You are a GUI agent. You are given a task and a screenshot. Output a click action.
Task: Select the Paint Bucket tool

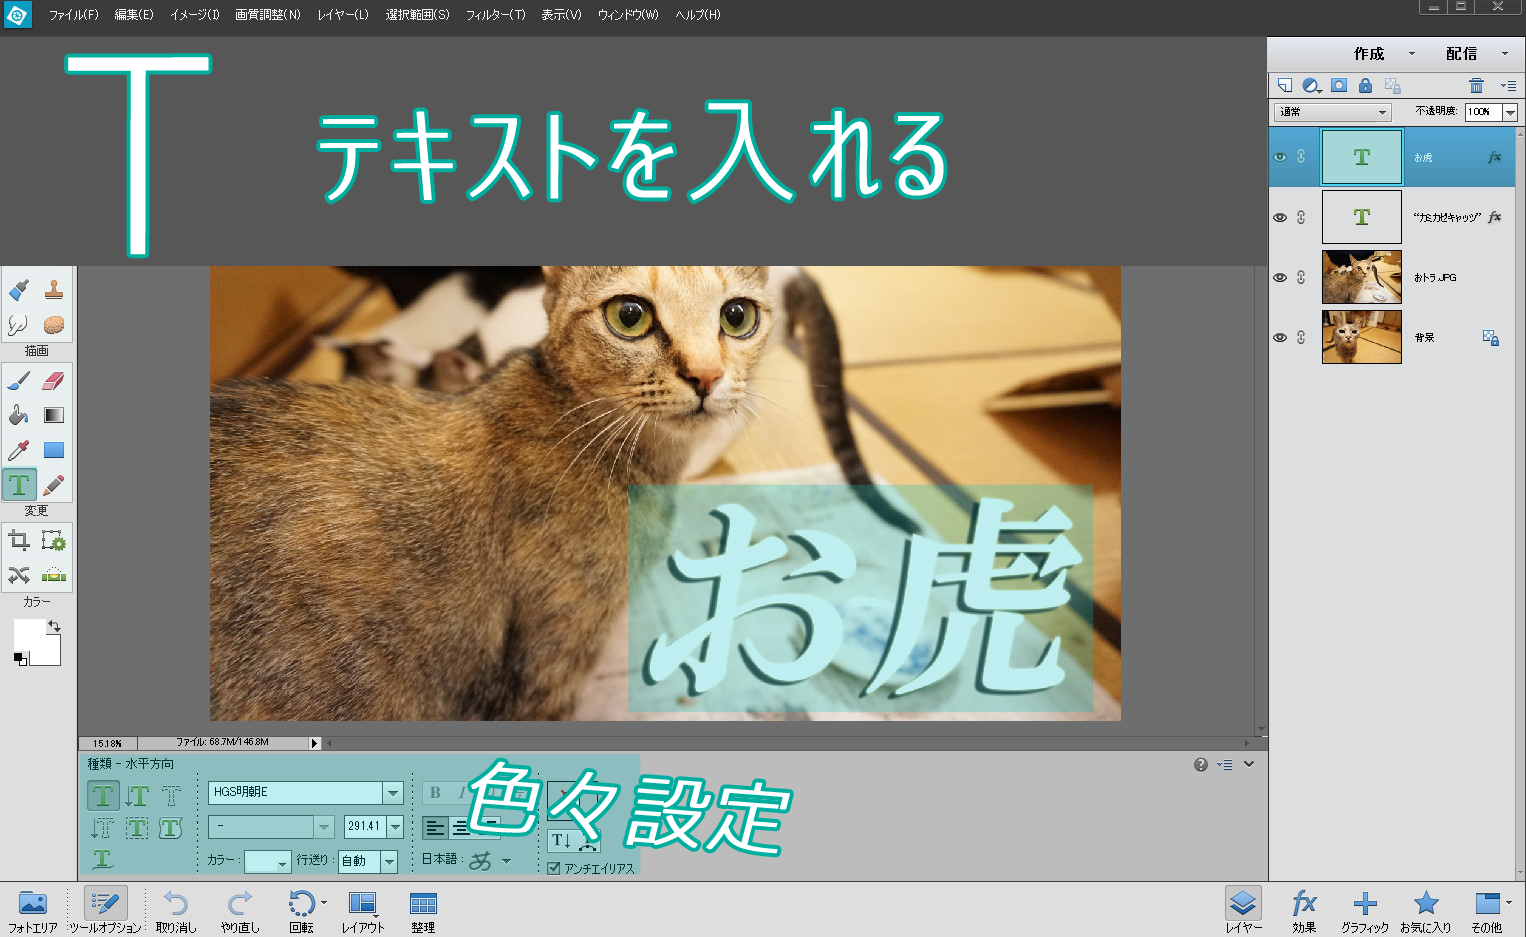click(19, 415)
